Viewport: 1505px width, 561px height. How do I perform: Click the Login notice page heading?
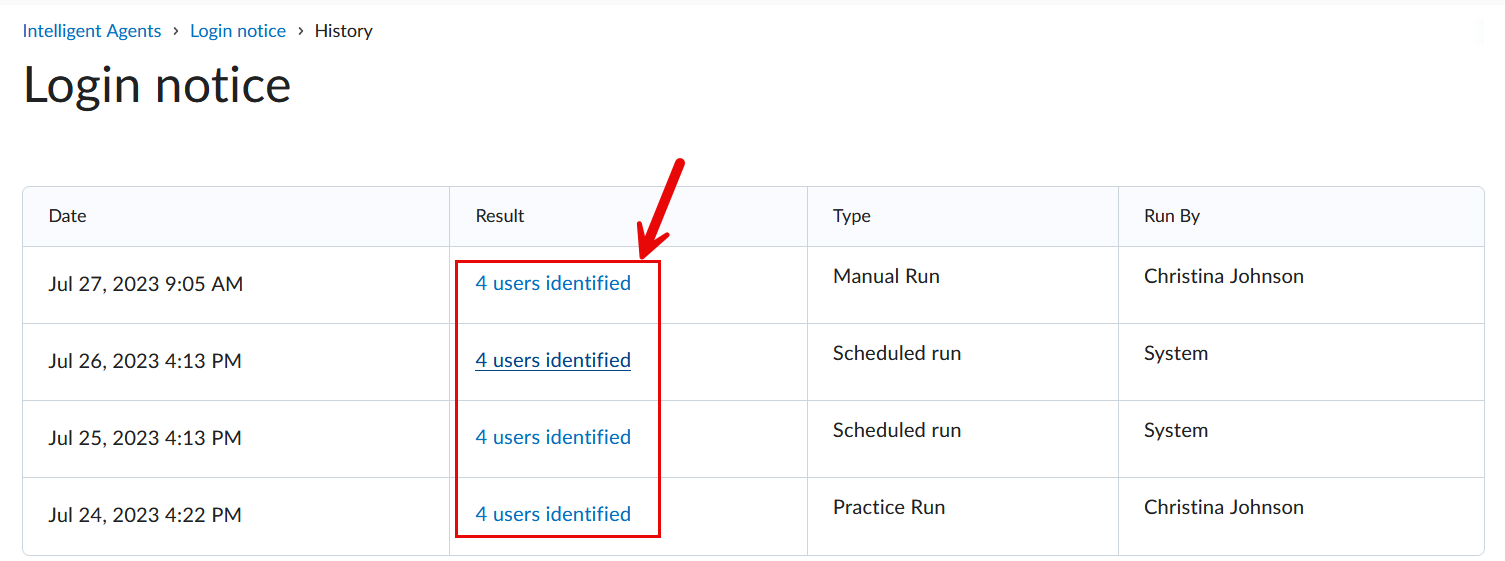click(x=157, y=85)
